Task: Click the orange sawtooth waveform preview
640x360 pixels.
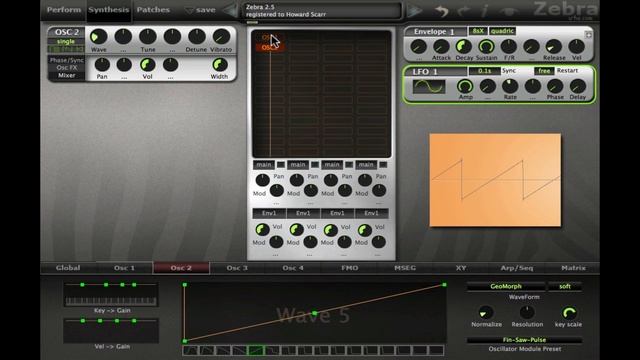Action: pyautogui.click(x=495, y=180)
